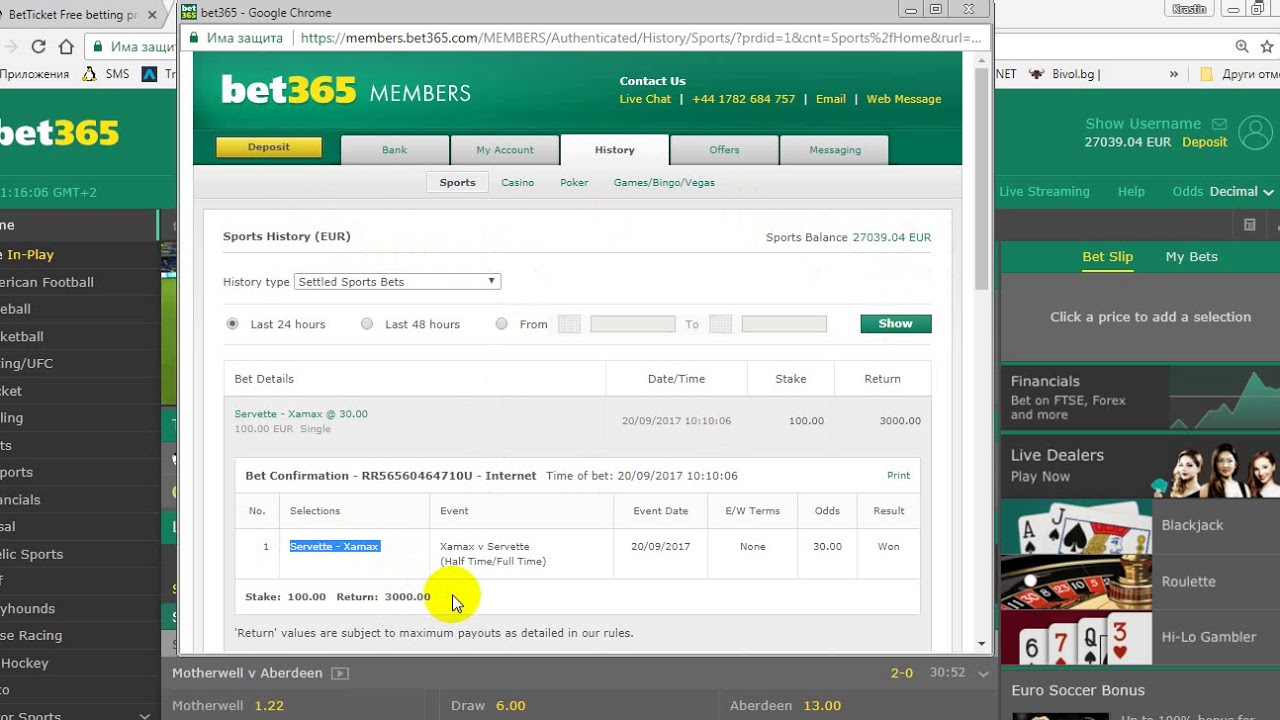This screenshot has width=1280, height=720.
Task: Switch to the My Bets tab
Action: (1191, 257)
